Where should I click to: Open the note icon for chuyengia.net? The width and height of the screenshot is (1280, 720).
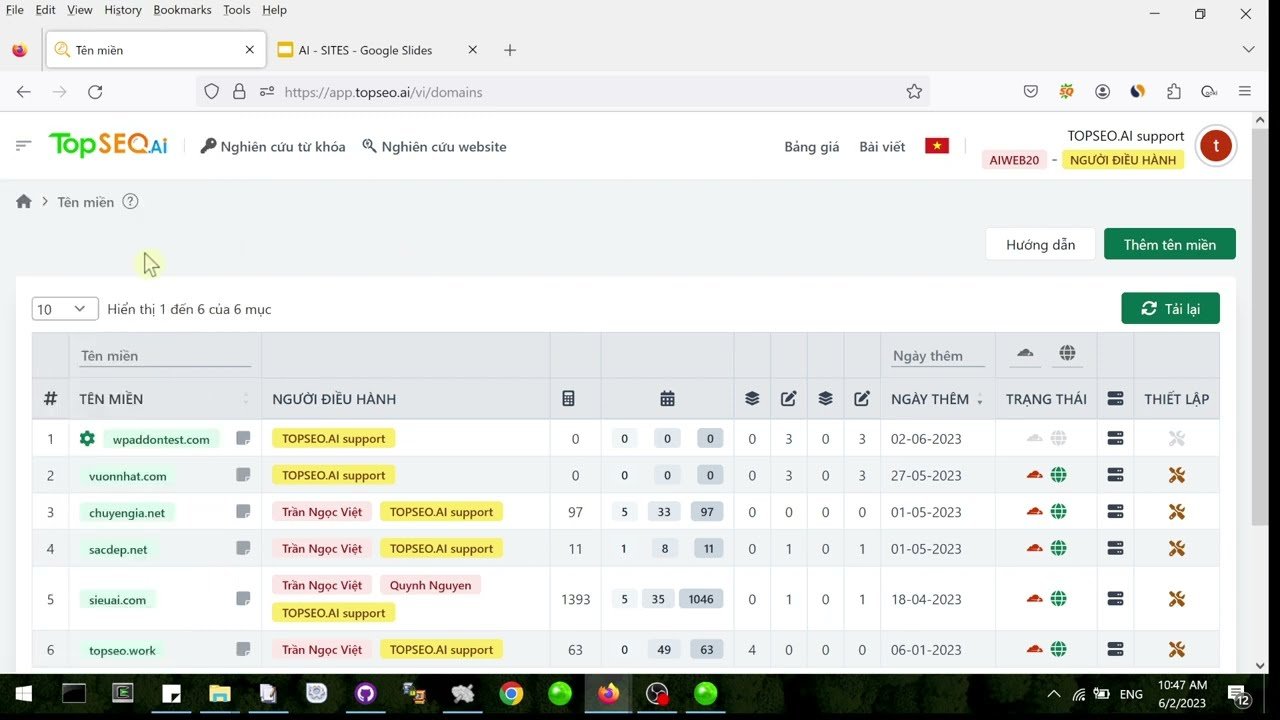243,511
